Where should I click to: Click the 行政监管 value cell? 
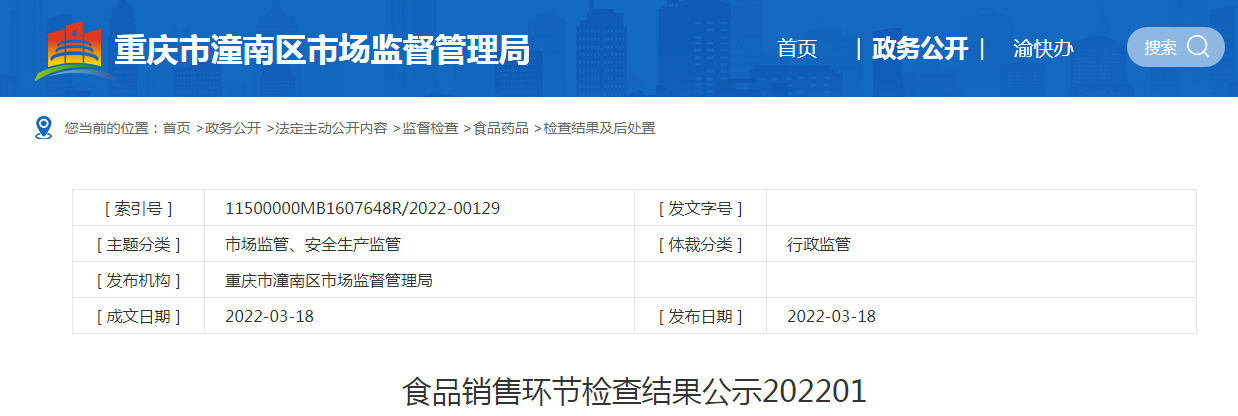[981, 244]
